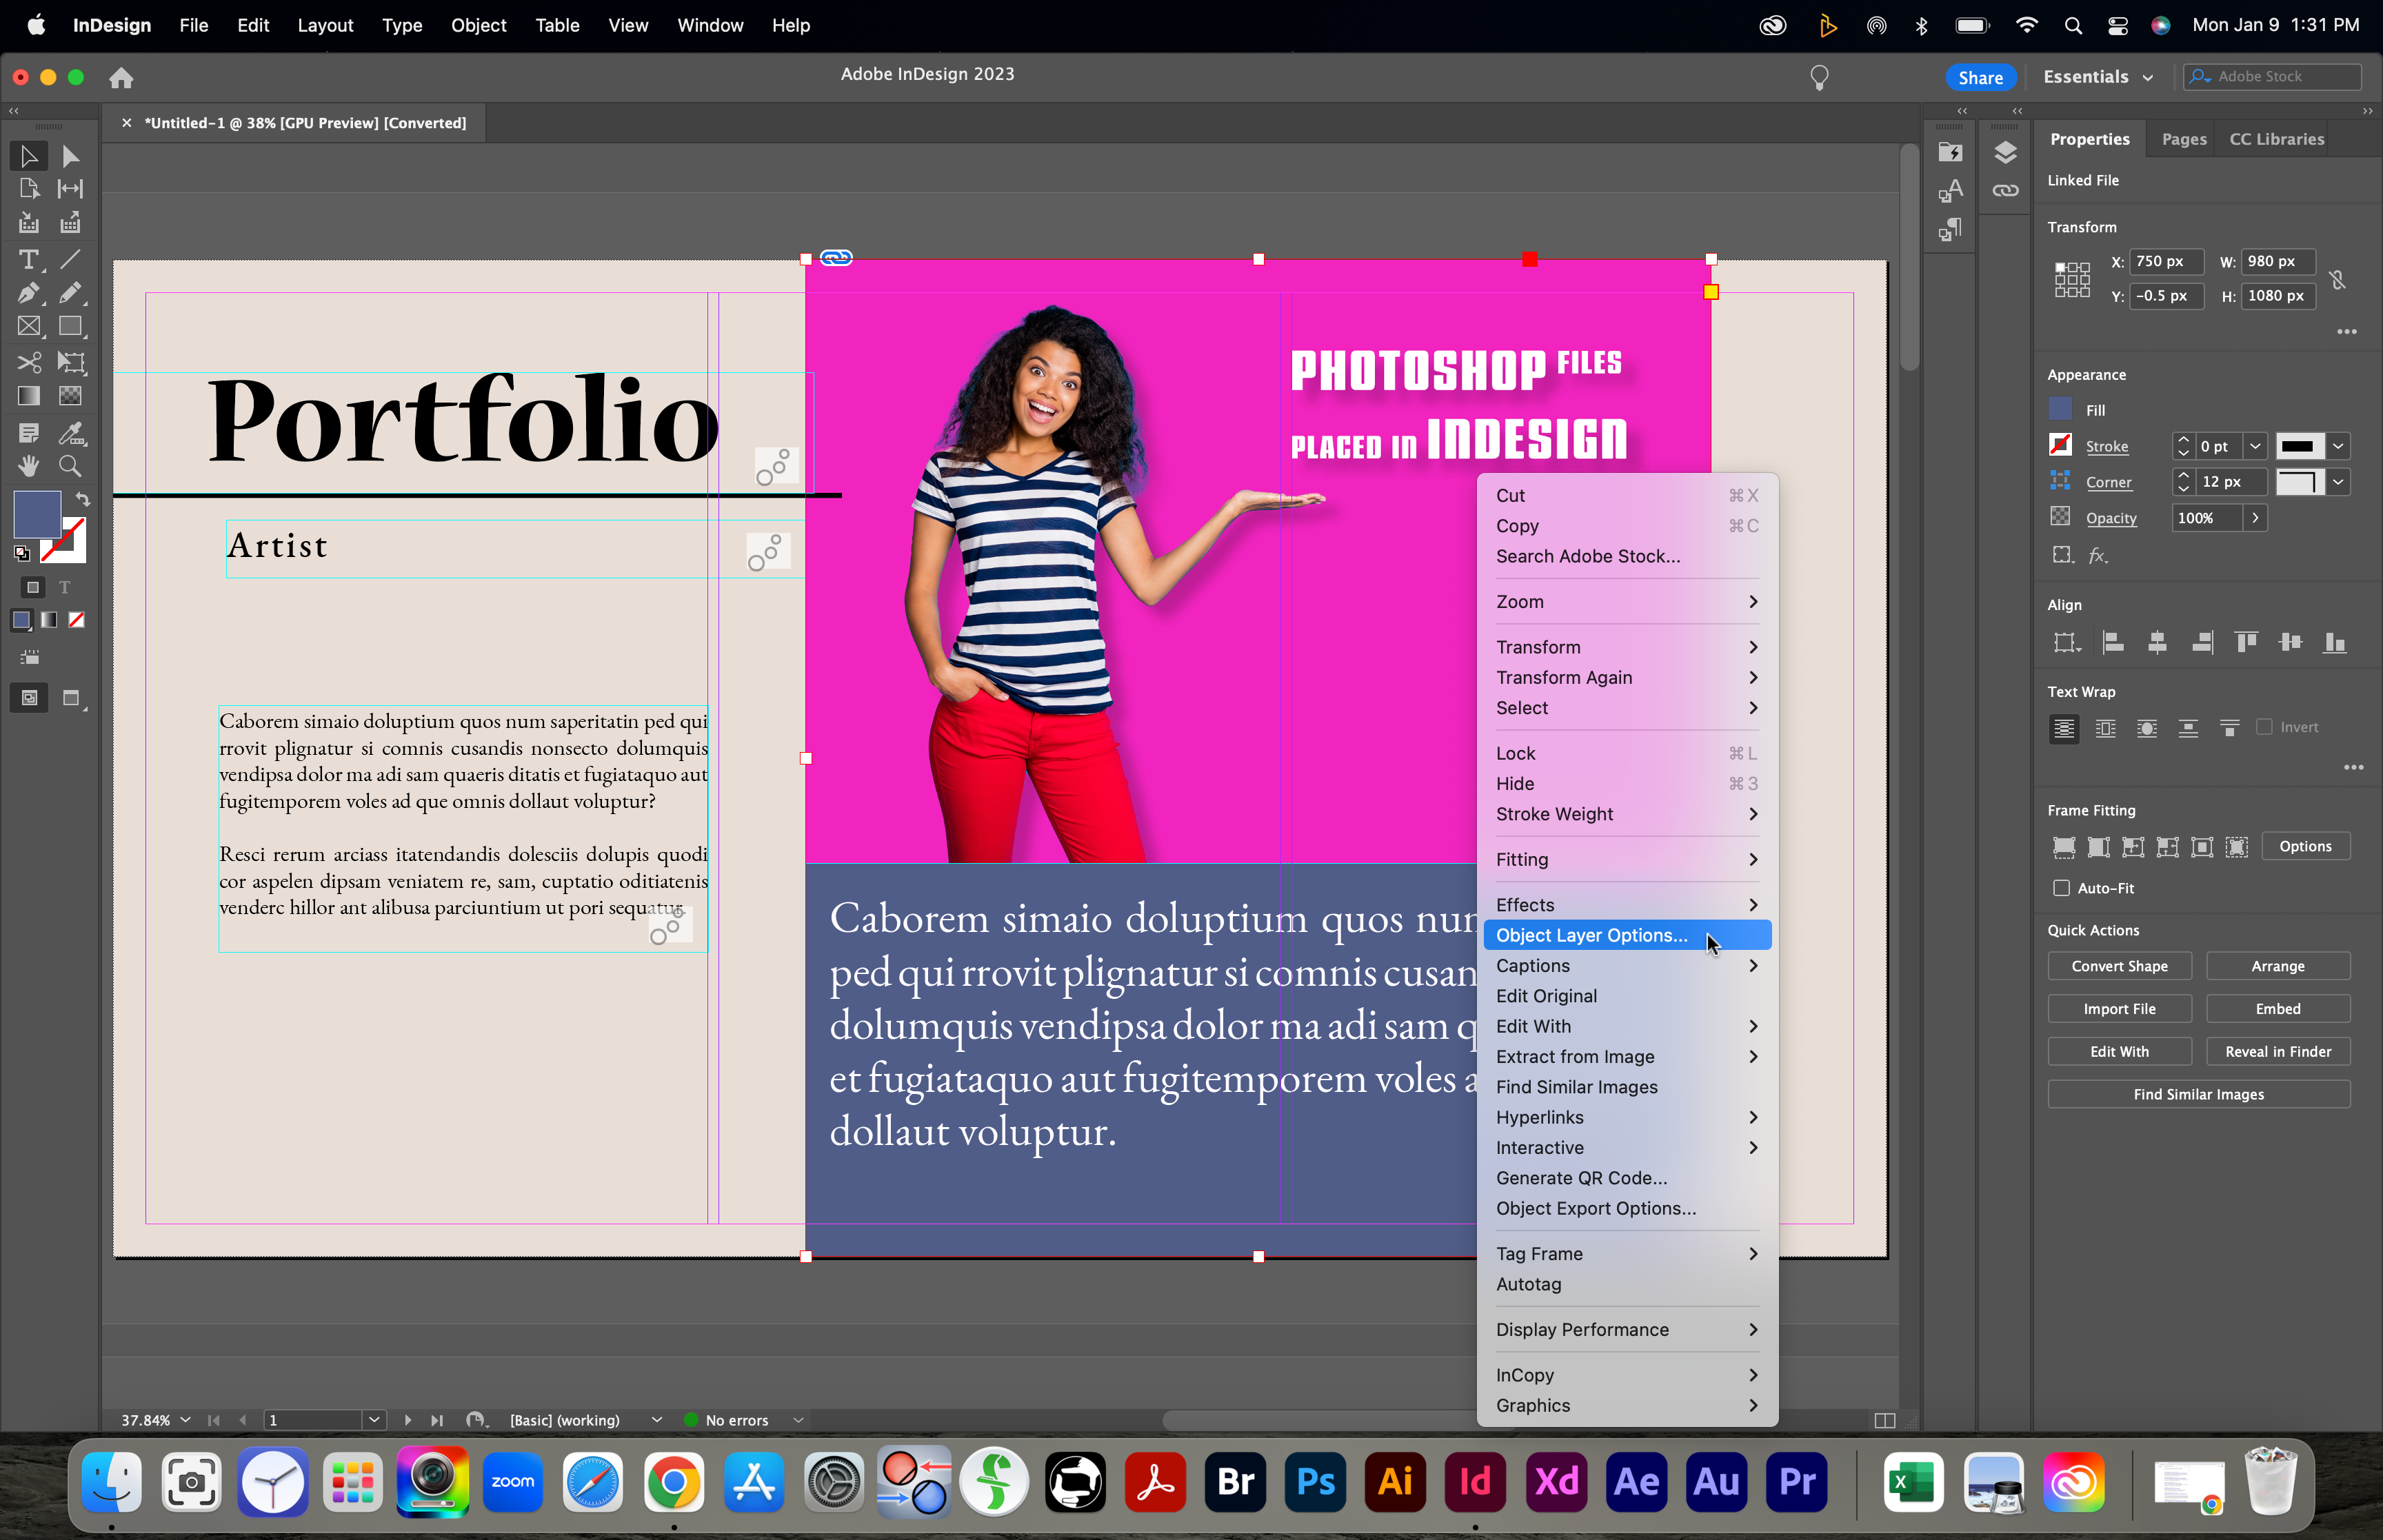Click the Stroke swatch in Appearance

tap(2060, 445)
